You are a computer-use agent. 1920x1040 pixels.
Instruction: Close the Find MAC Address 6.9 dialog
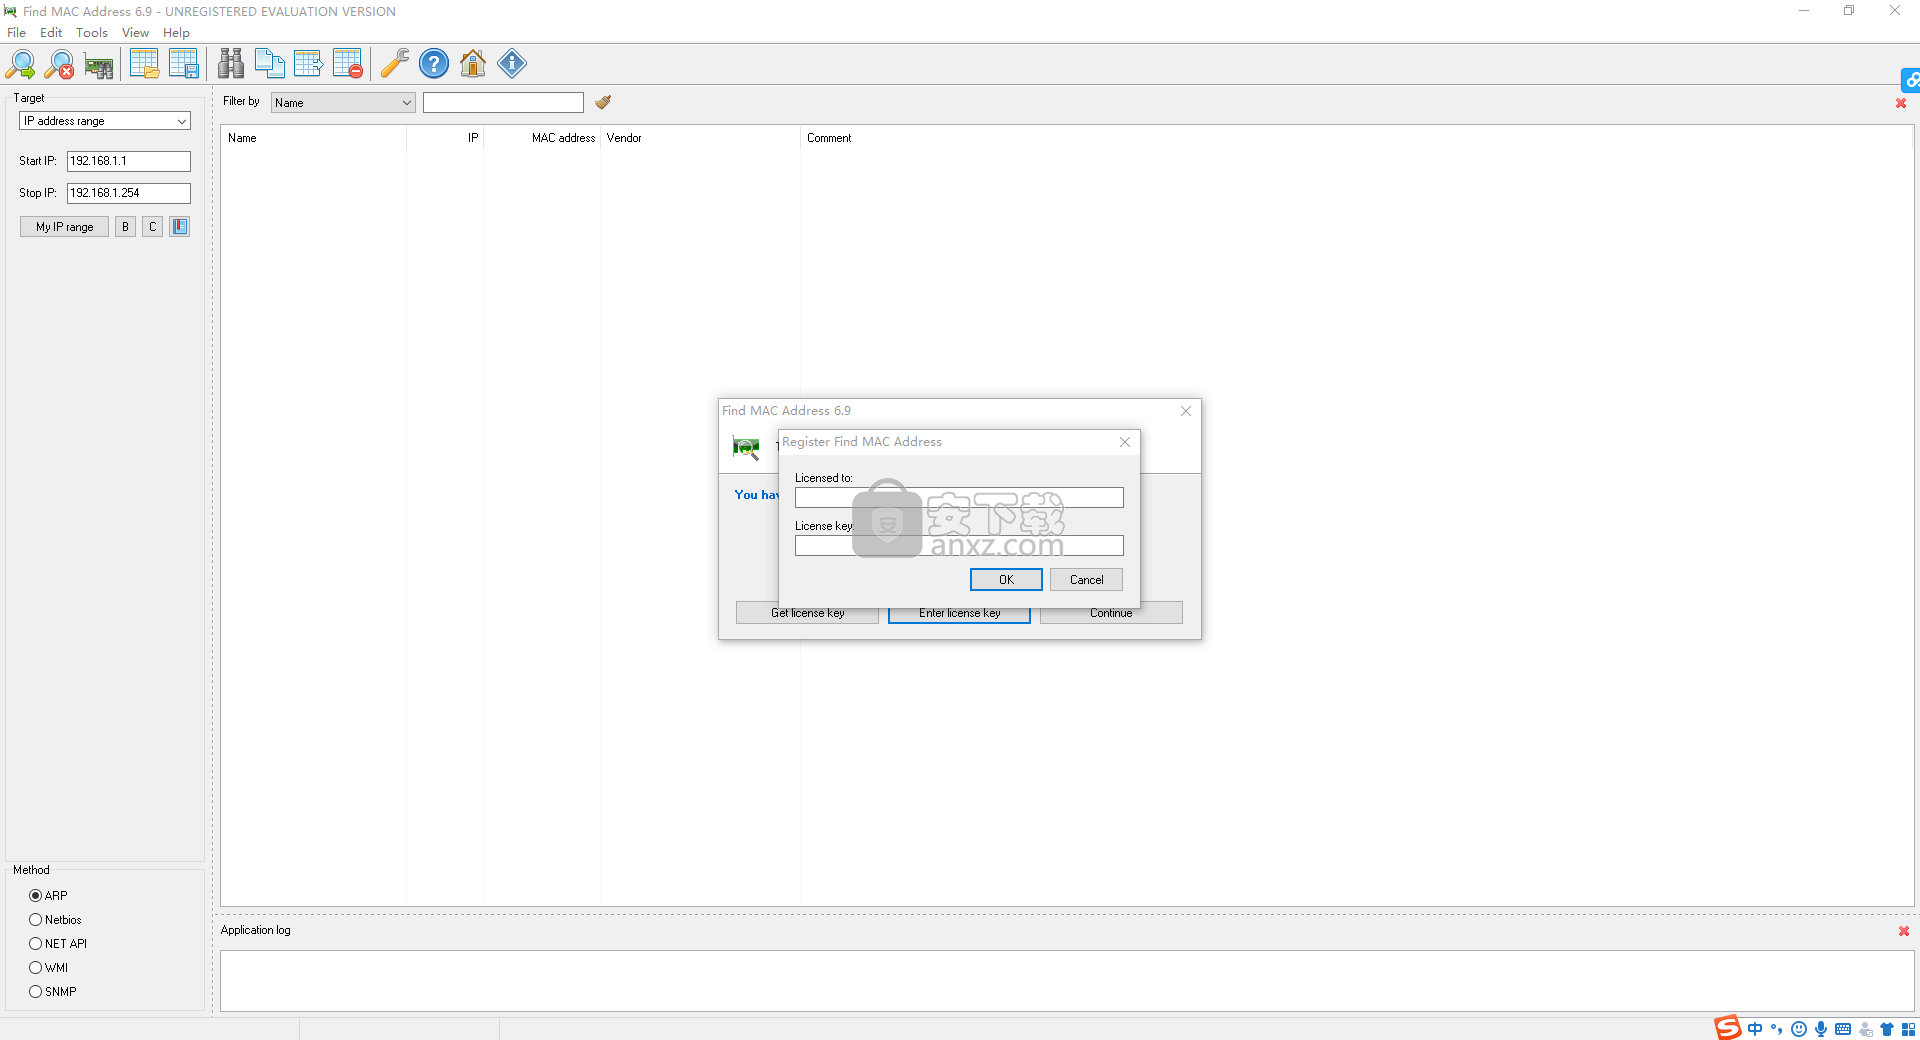point(1186,411)
